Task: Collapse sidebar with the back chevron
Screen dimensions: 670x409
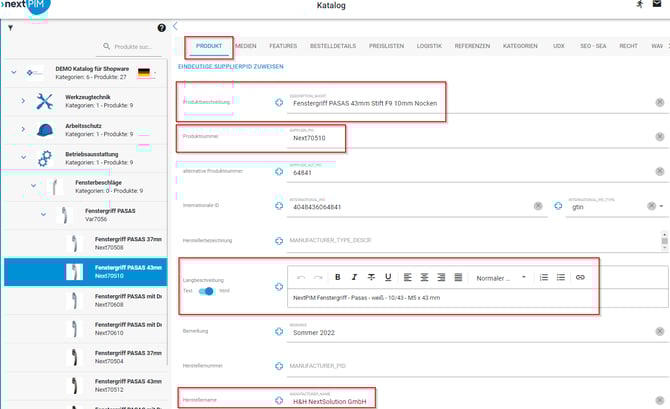Action: (x=175, y=26)
